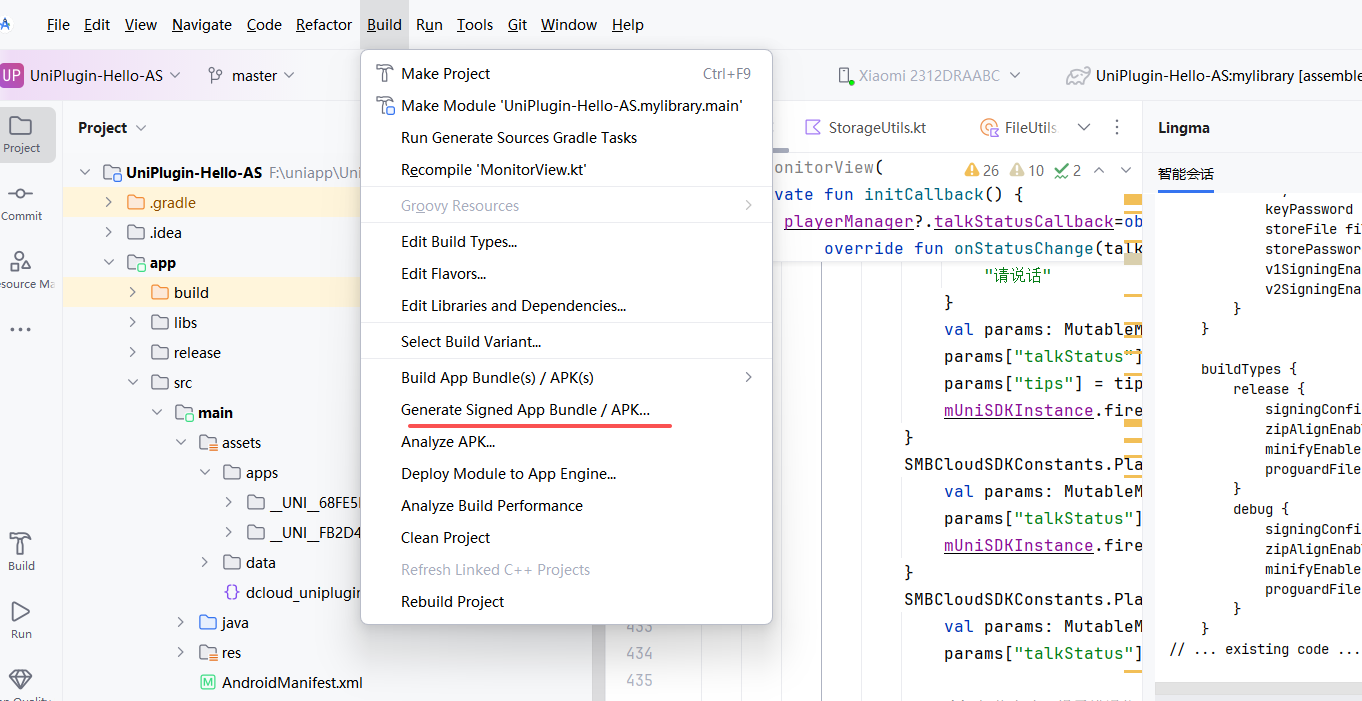The width and height of the screenshot is (1362, 701).
Task: Open the Commit tool window
Action: tap(21, 202)
